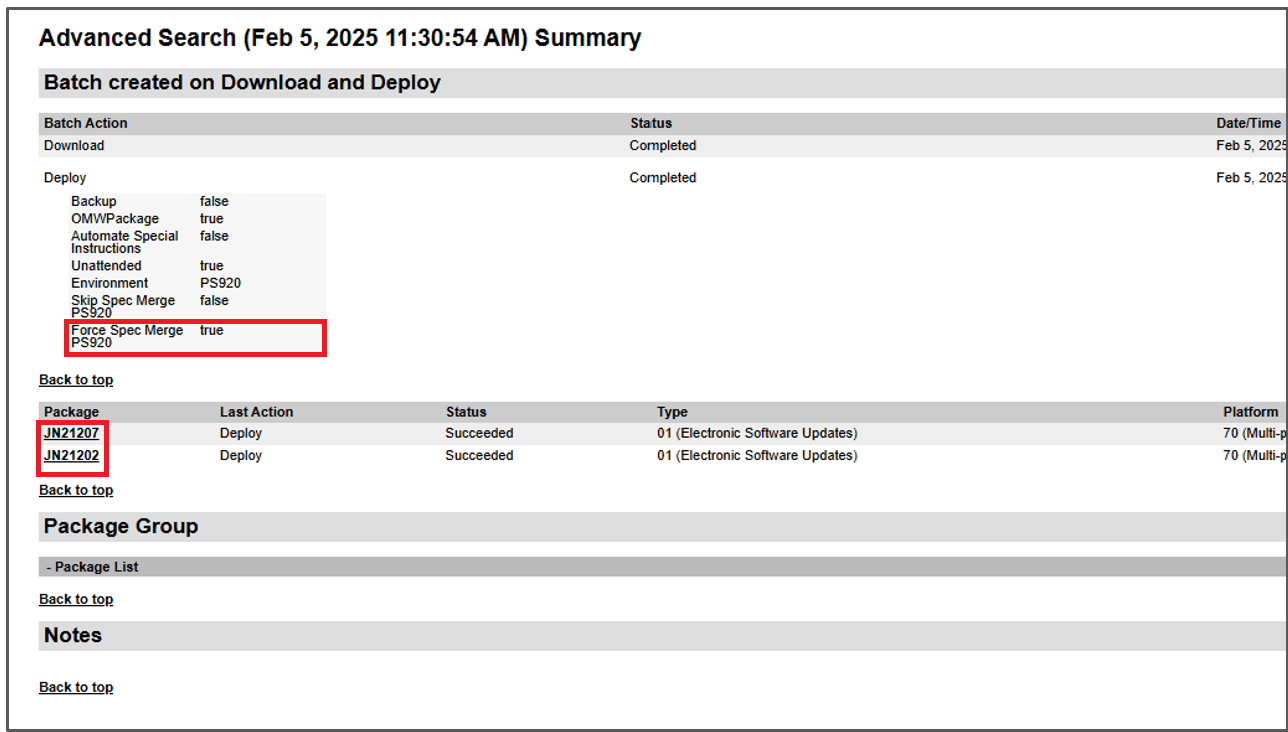Screen dimensions: 1288x732
Task: Click the Package Group section header
Action: [x=120, y=526]
